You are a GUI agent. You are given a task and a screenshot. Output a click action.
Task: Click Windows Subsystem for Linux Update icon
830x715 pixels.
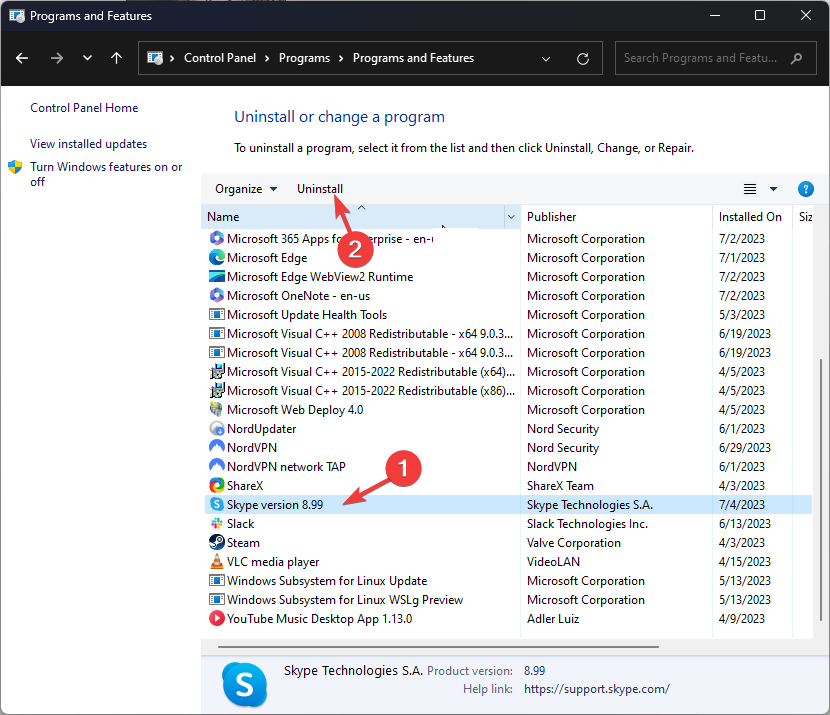click(x=216, y=581)
